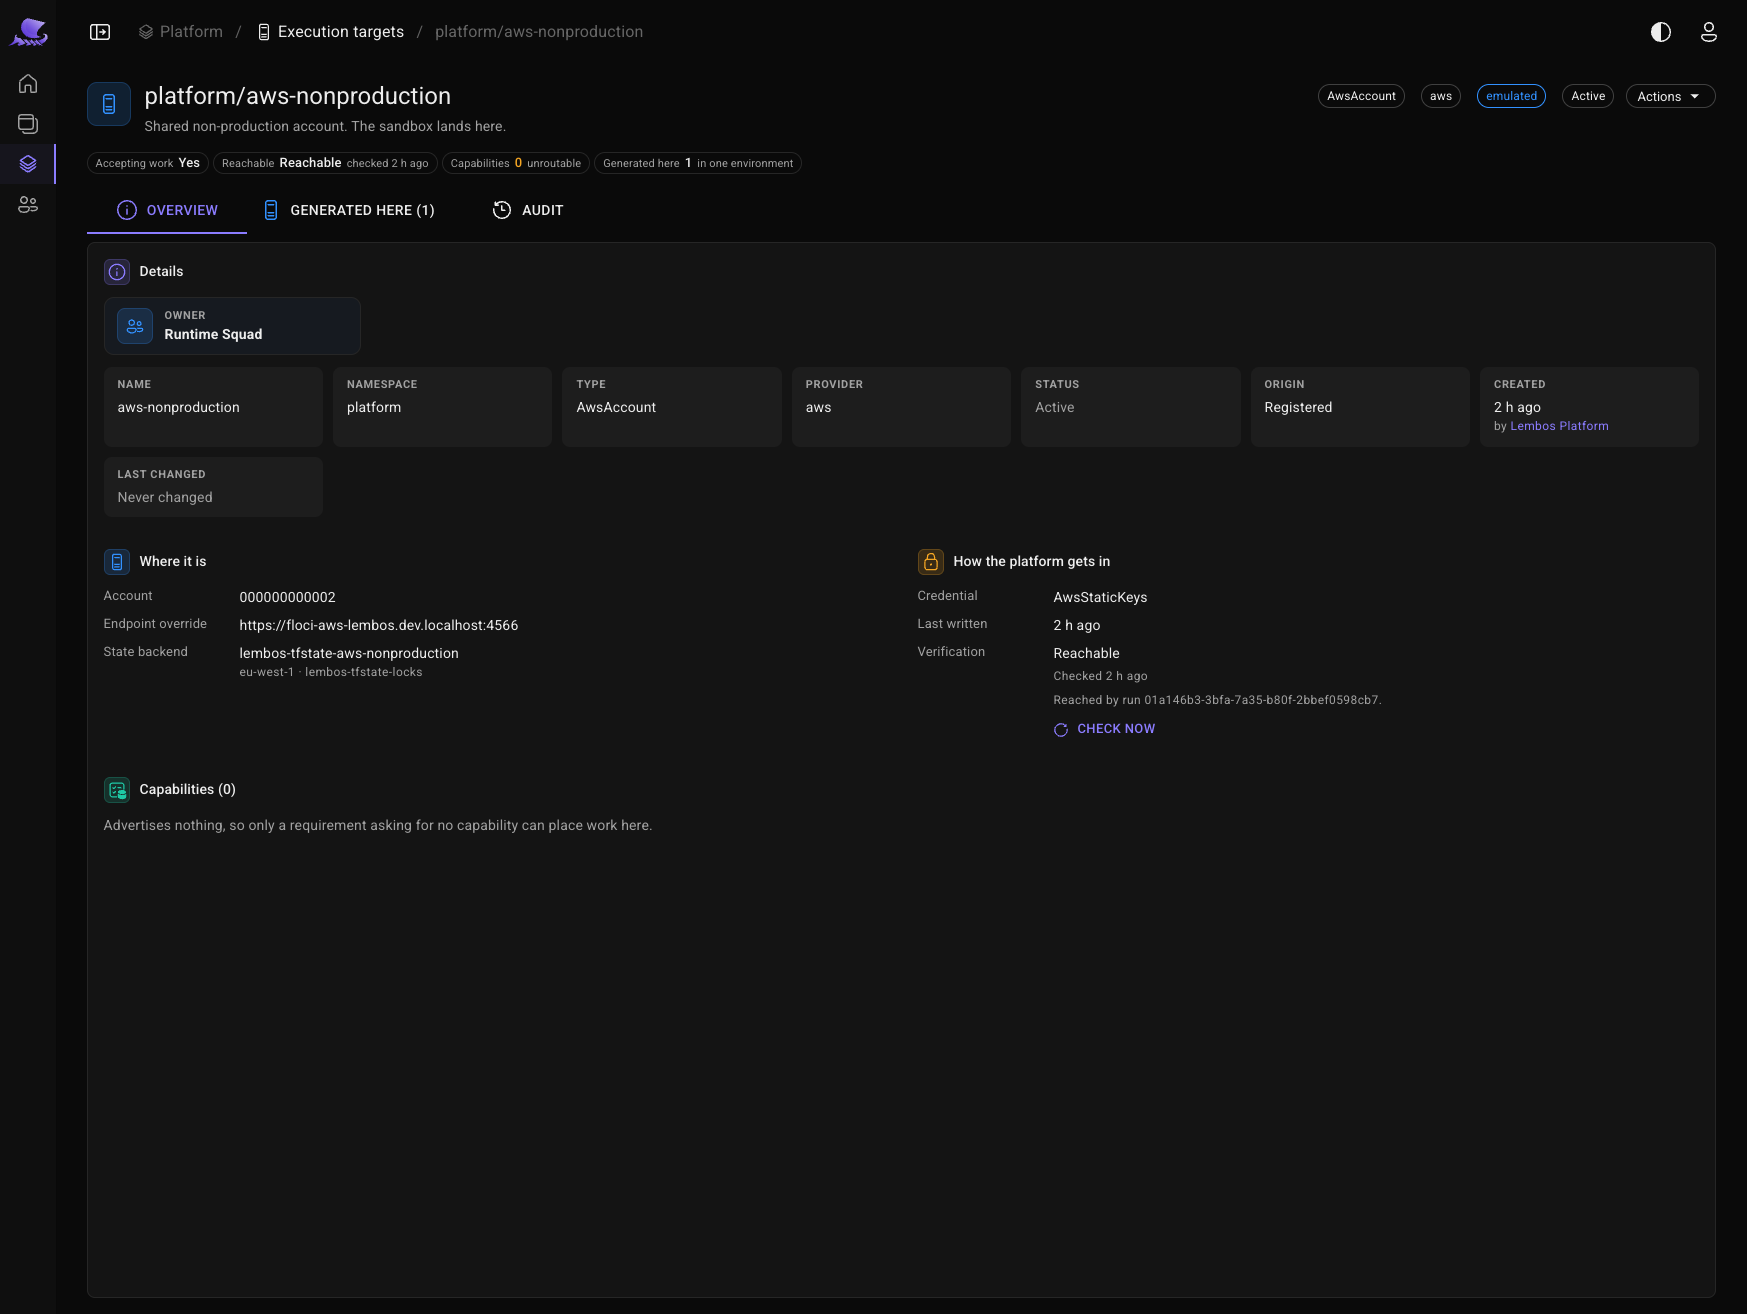Go to Execution targets breadcrumb
The height and width of the screenshot is (1314, 1747).
[331, 32]
